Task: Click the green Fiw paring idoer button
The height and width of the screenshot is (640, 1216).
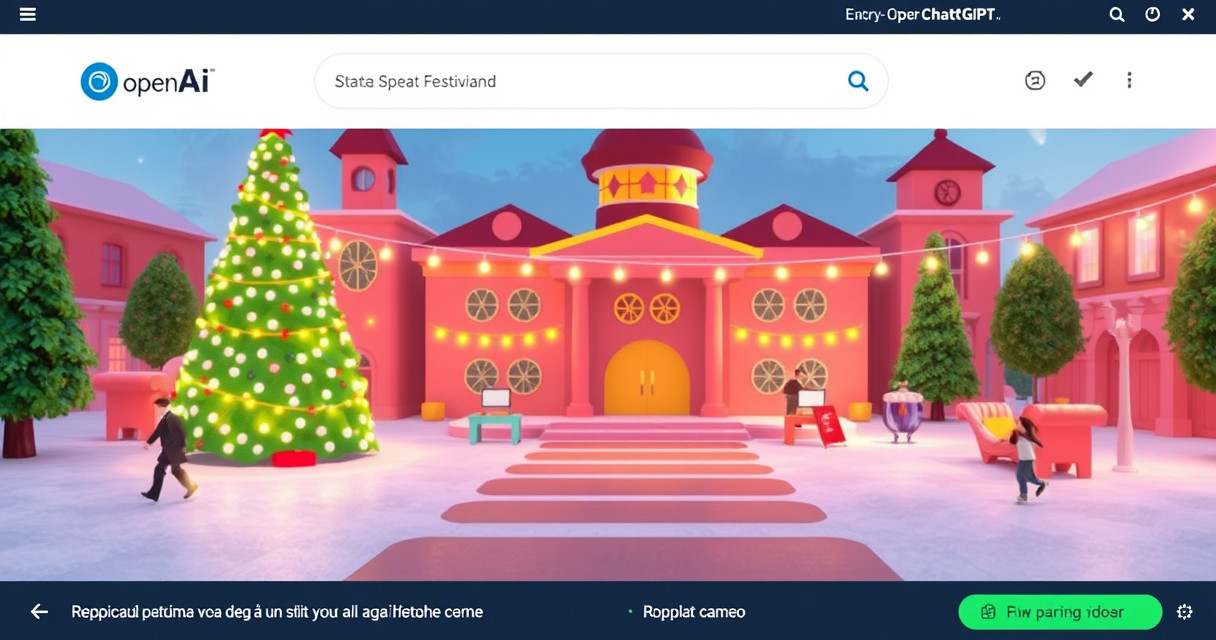Action: pos(1060,612)
